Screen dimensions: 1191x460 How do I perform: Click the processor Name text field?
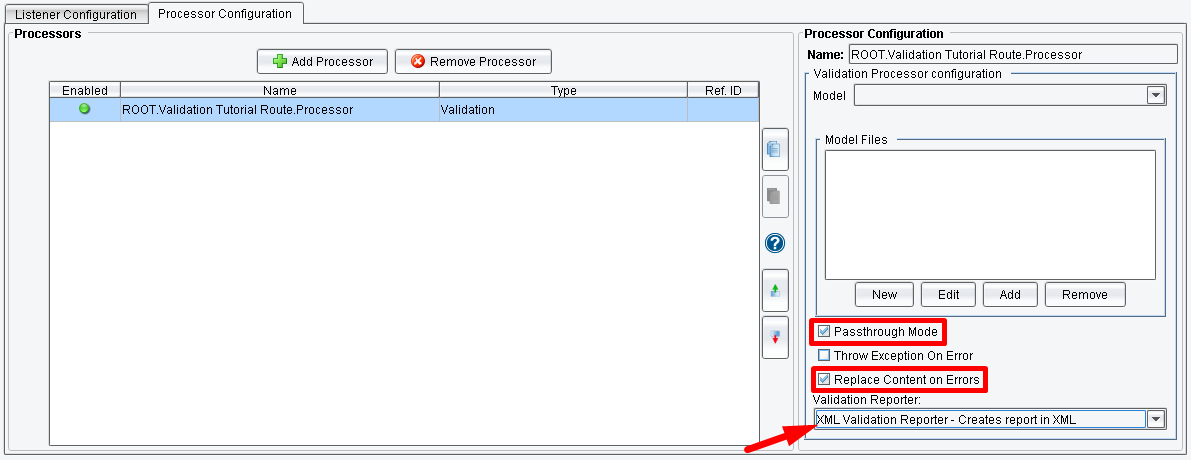pyautogui.click(x=1011, y=55)
